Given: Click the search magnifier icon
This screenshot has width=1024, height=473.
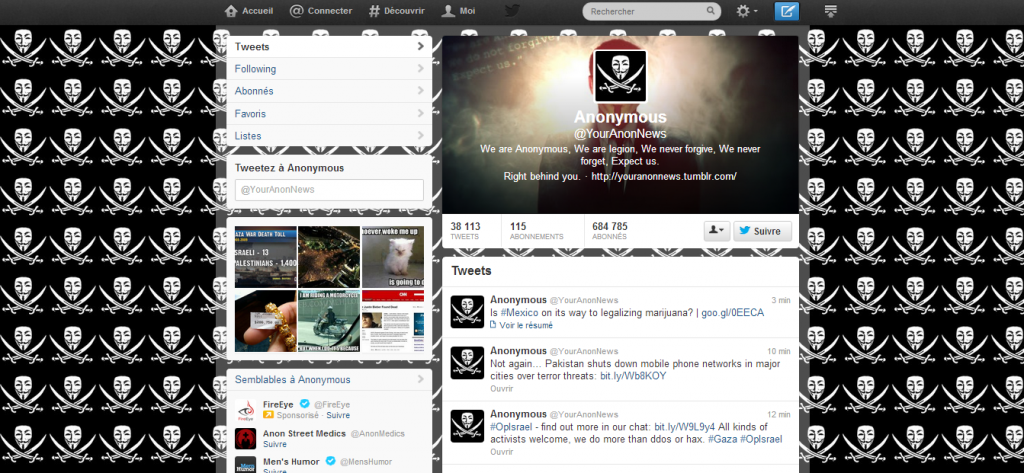Looking at the screenshot, I should tap(711, 11).
